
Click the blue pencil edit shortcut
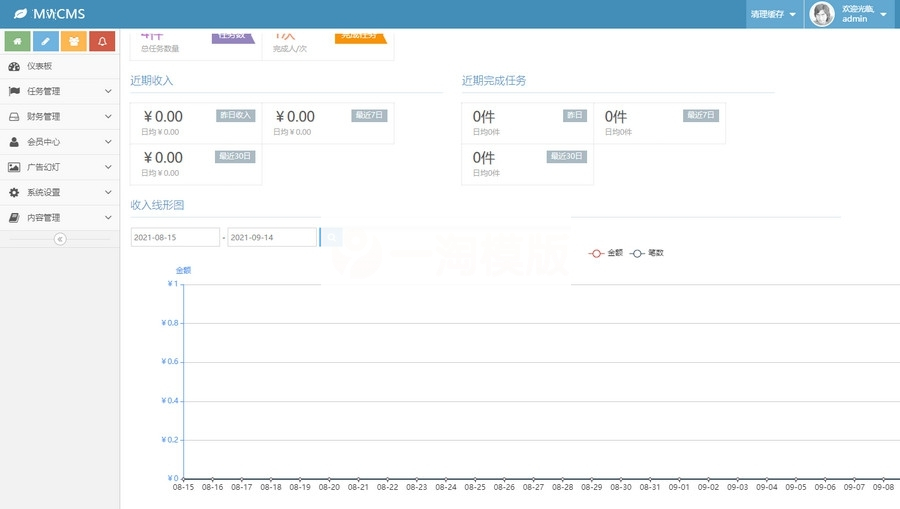point(45,41)
